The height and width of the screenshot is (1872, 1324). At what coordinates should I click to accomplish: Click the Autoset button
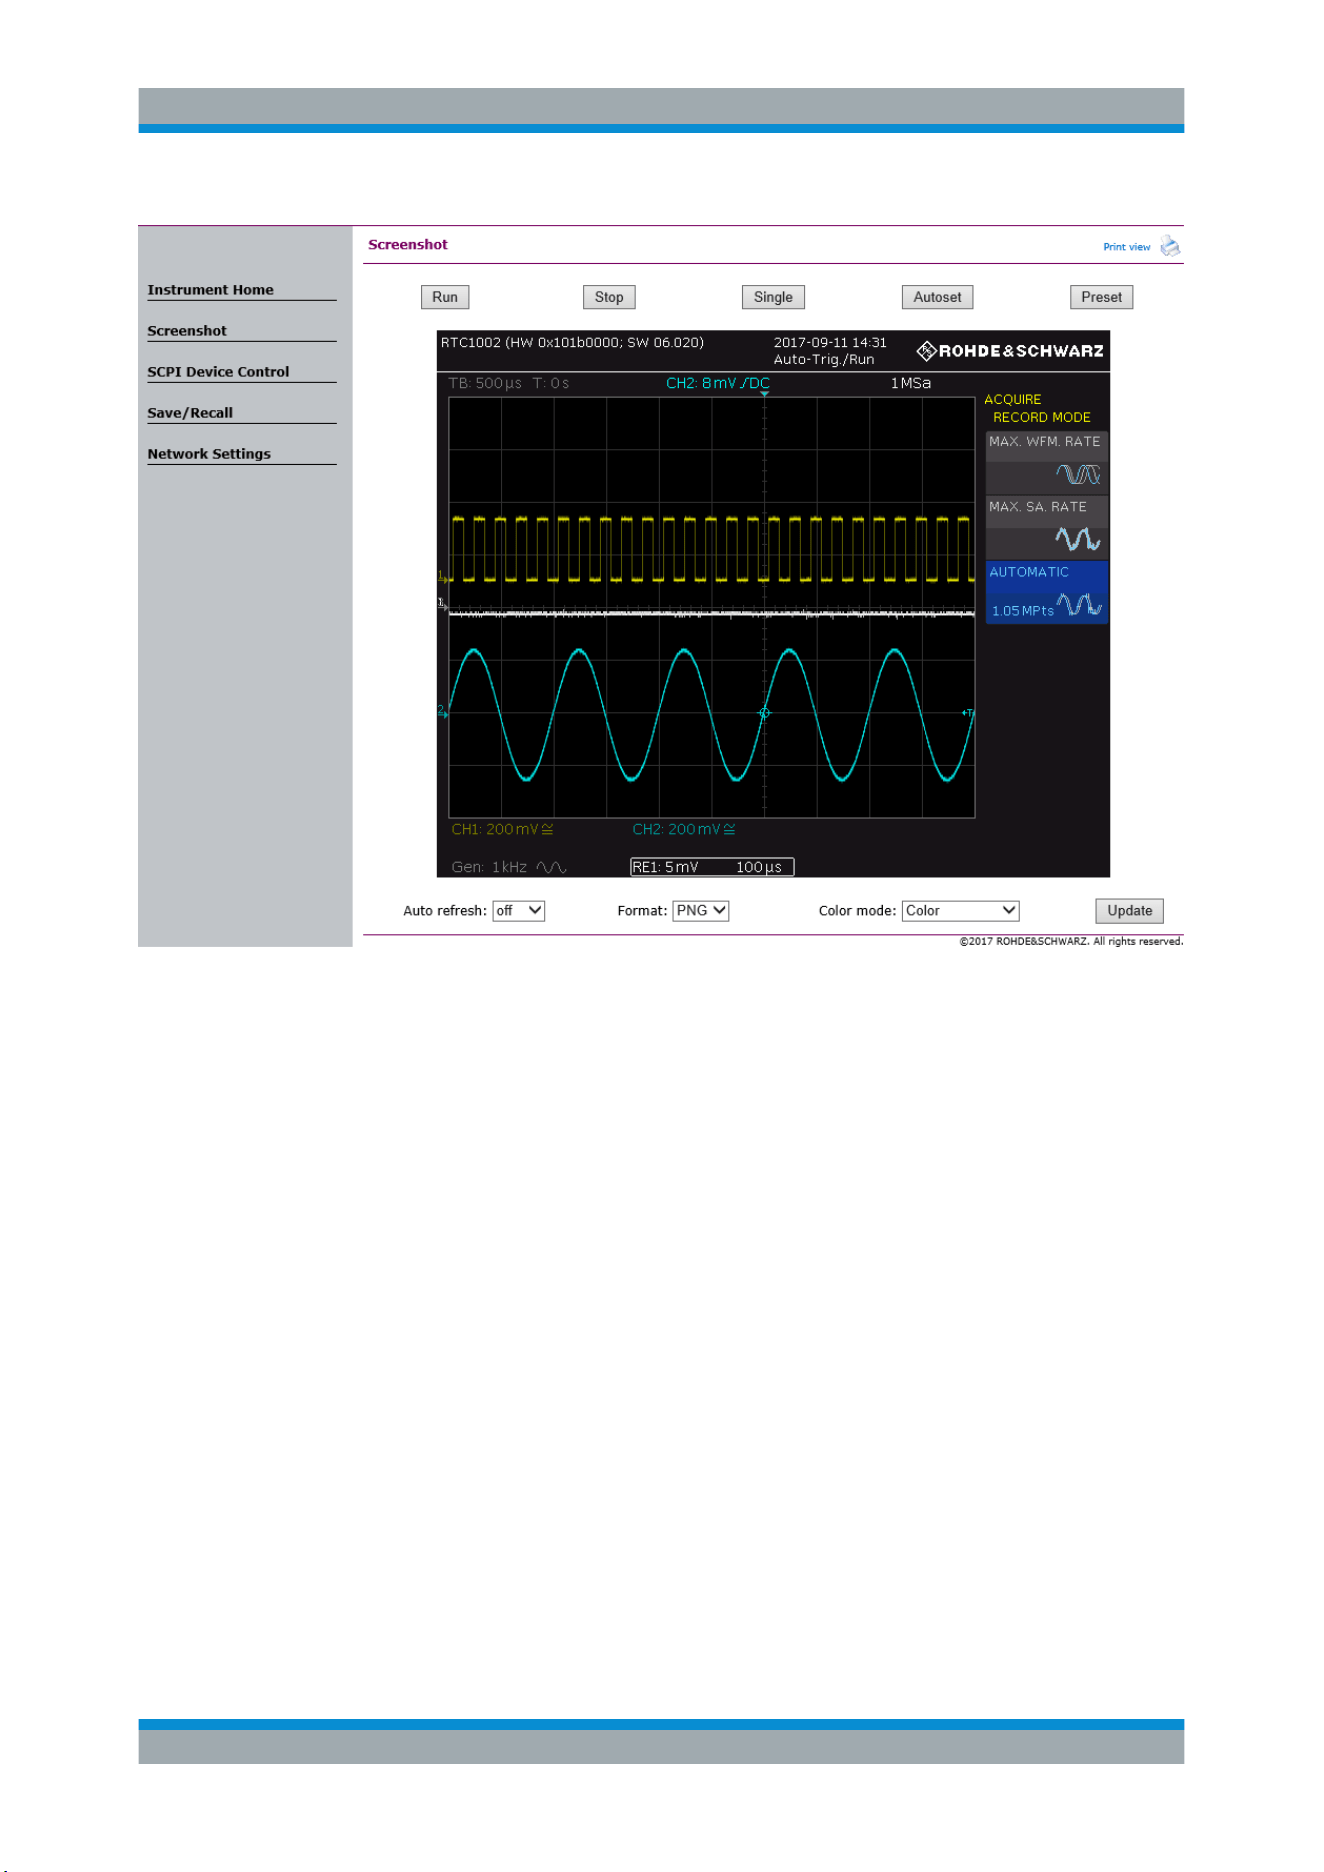(937, 297)
